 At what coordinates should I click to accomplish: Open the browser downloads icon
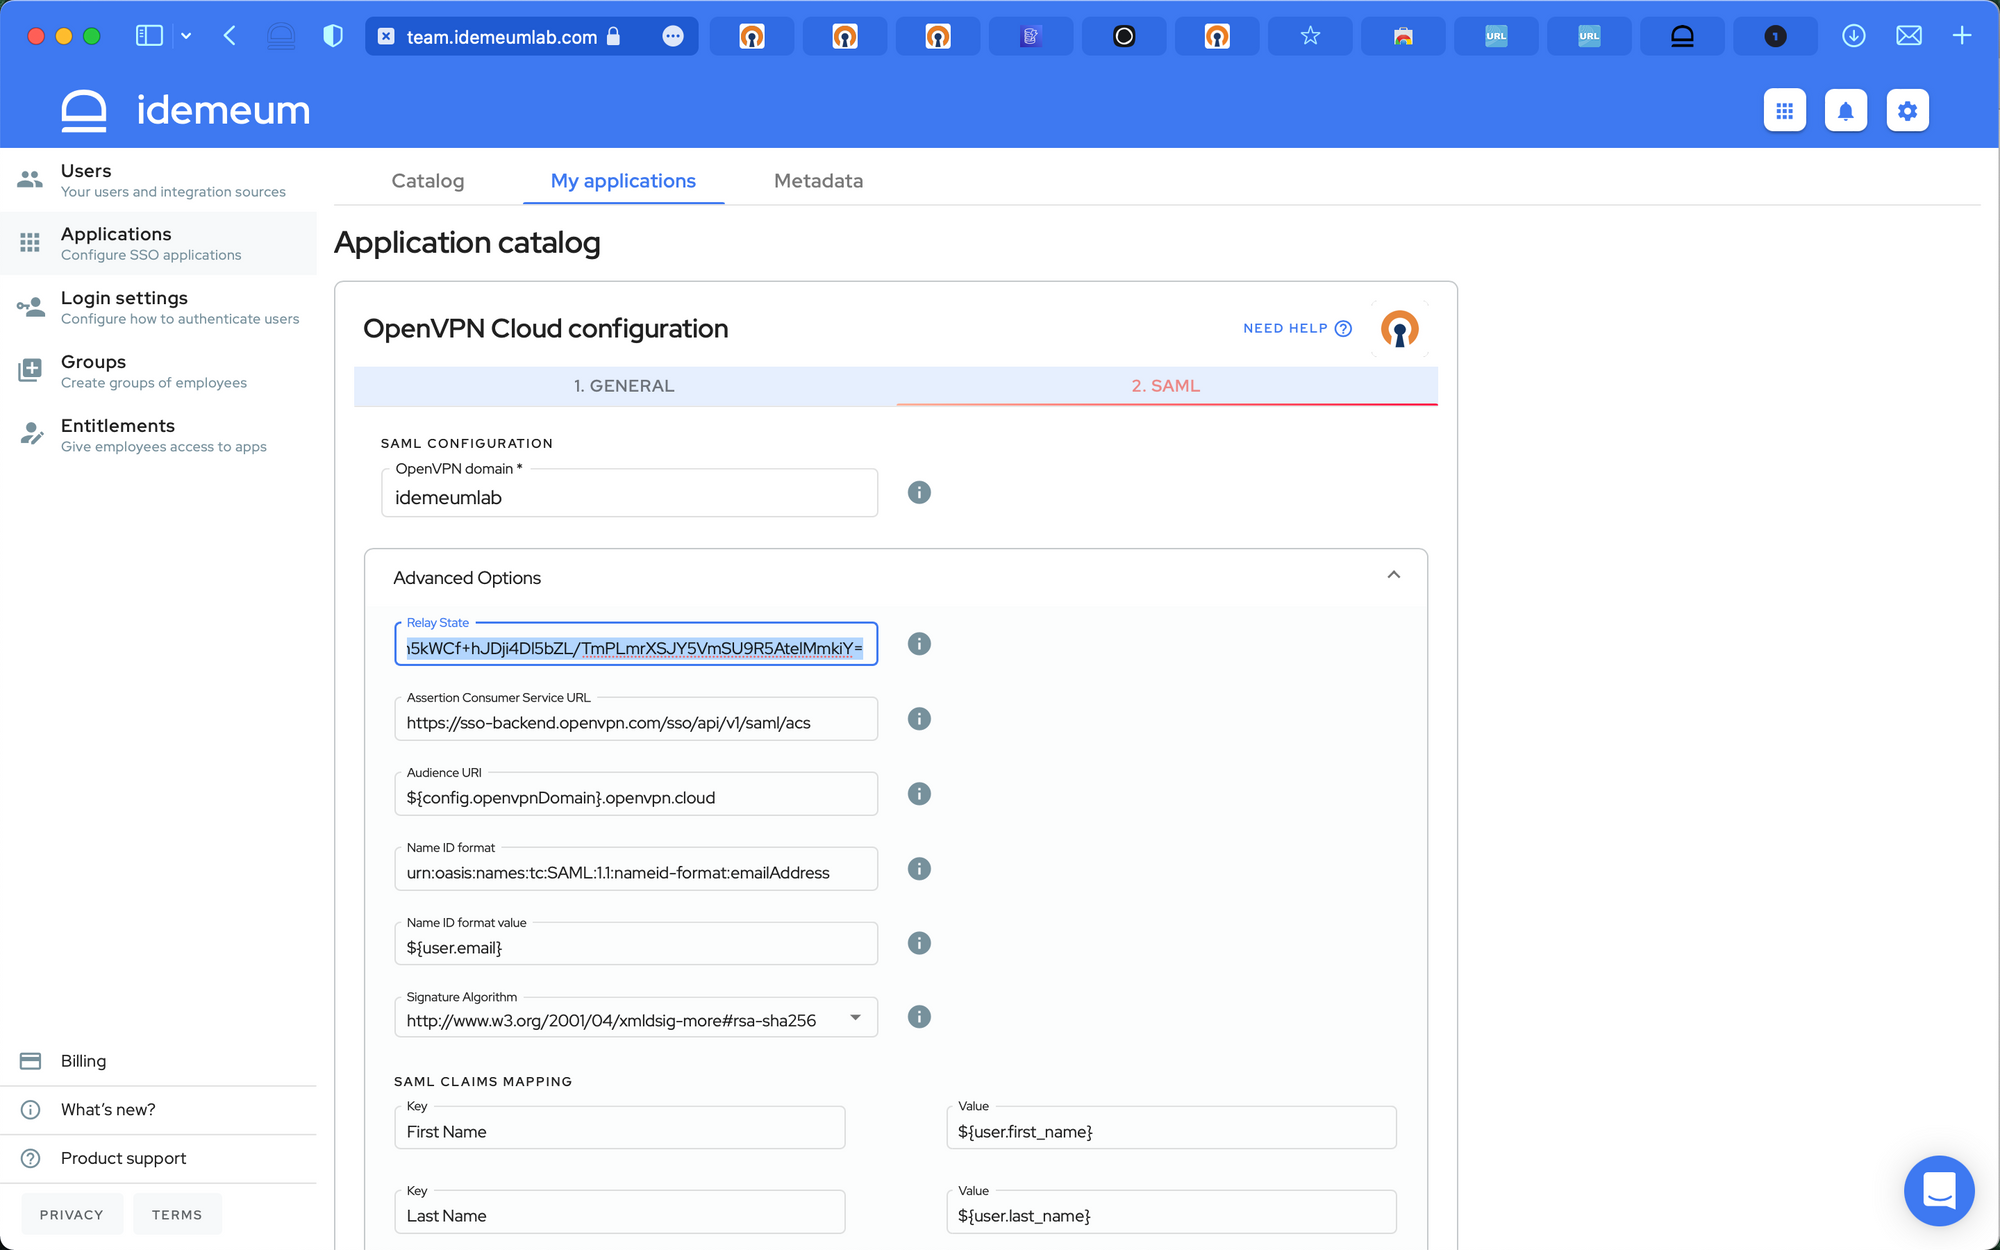(1853, 36)
